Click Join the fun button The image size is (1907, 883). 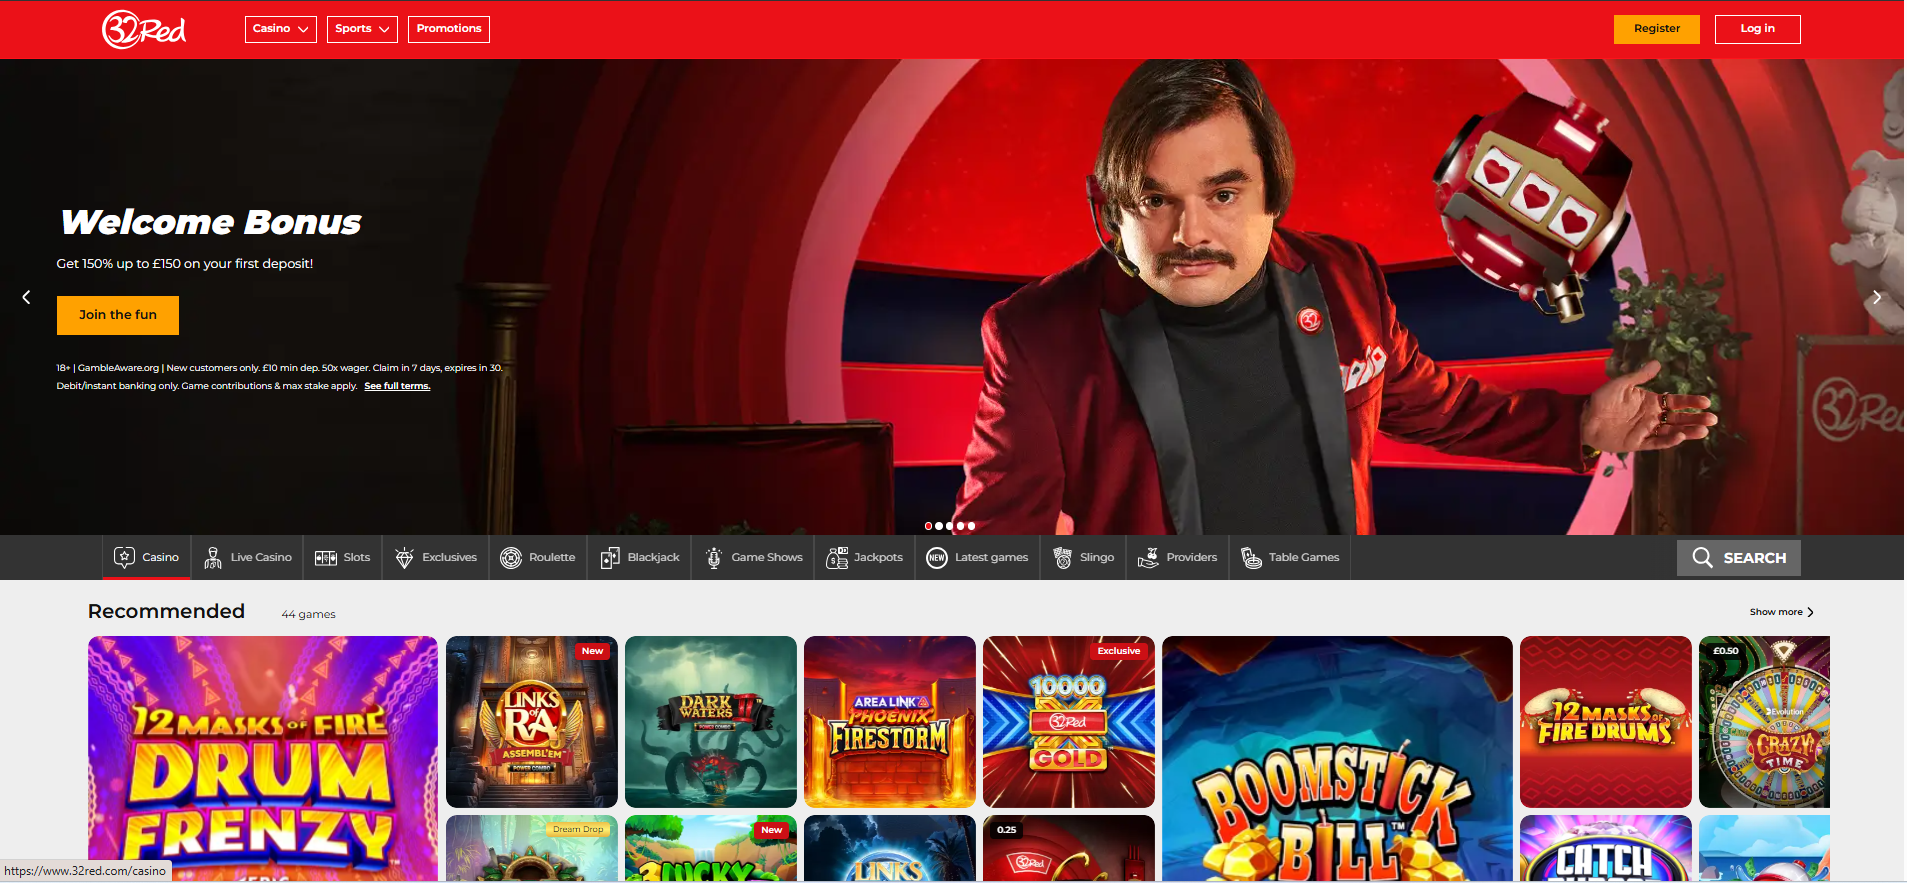(118, 315)
